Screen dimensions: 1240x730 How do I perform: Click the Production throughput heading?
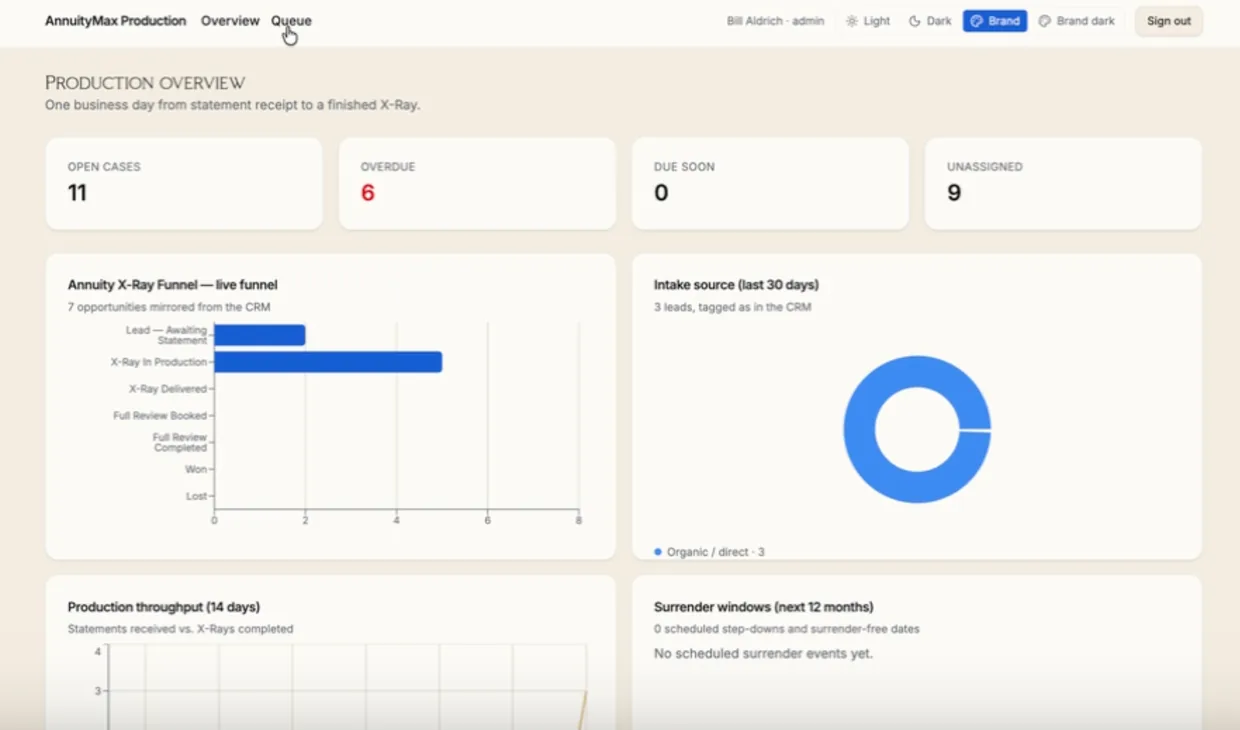point(164,607)
